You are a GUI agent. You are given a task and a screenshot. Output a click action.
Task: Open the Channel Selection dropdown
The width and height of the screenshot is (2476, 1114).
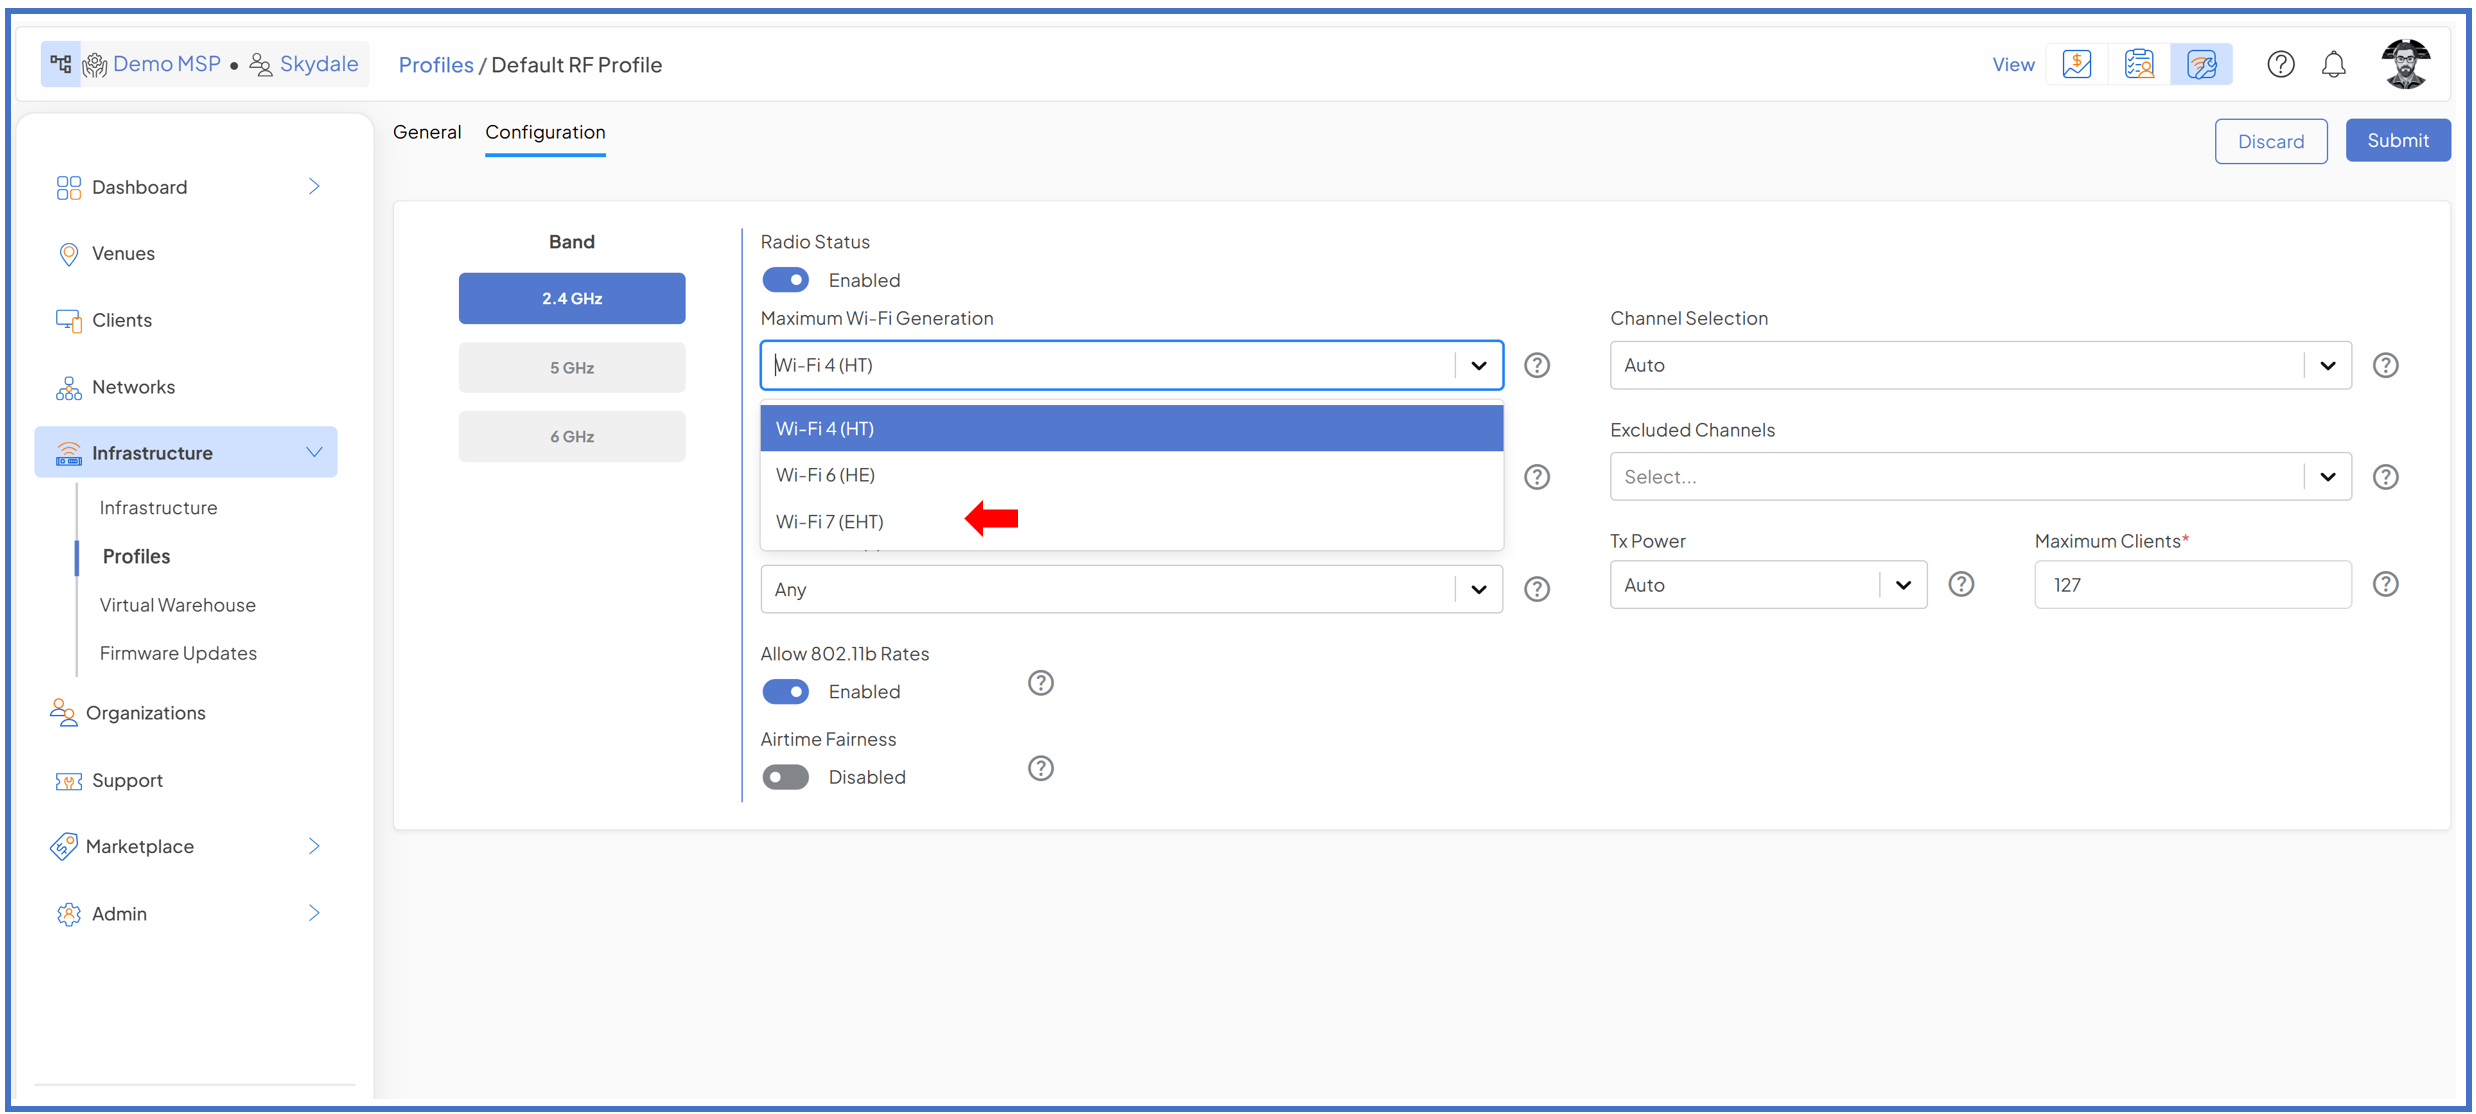(x=1979, y=365)
